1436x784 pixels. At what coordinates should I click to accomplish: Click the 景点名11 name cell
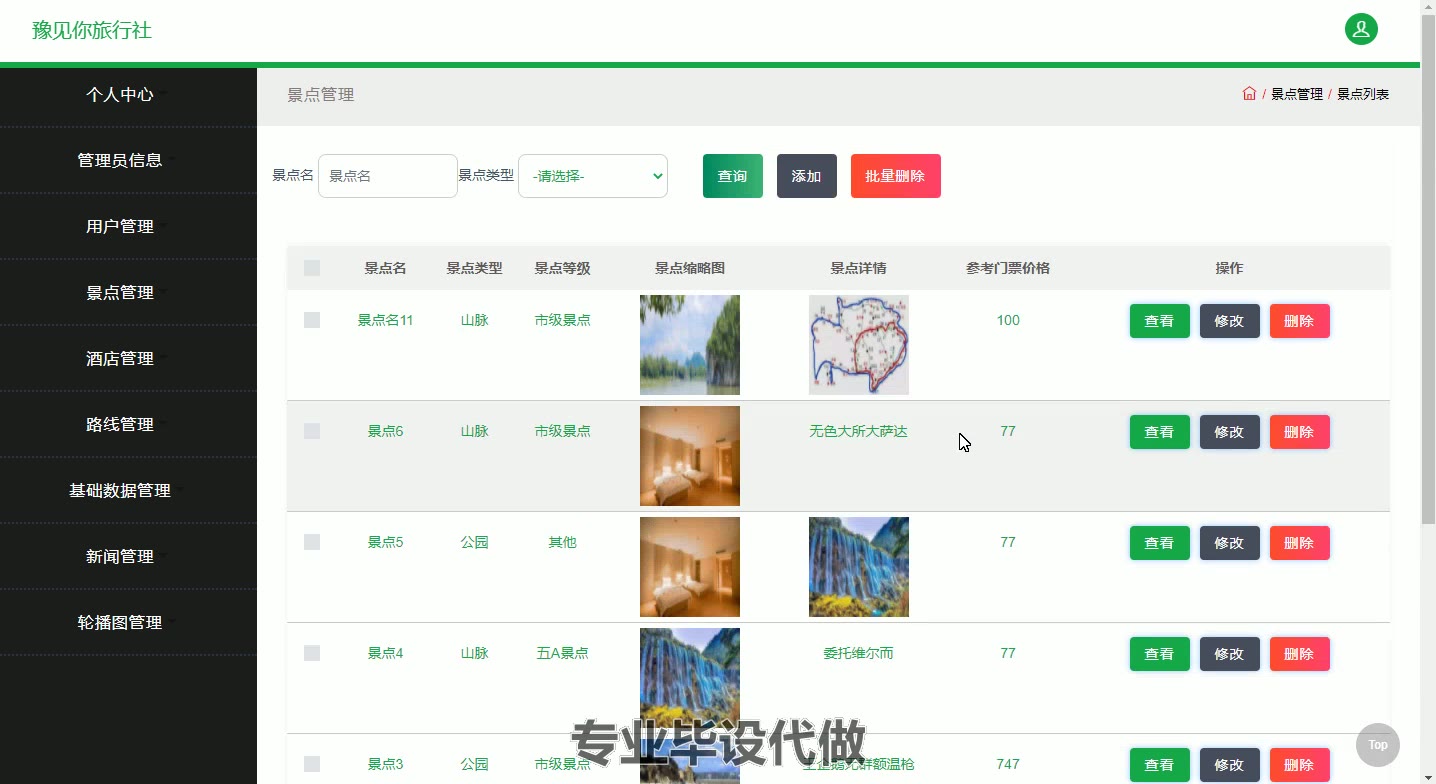385,320
